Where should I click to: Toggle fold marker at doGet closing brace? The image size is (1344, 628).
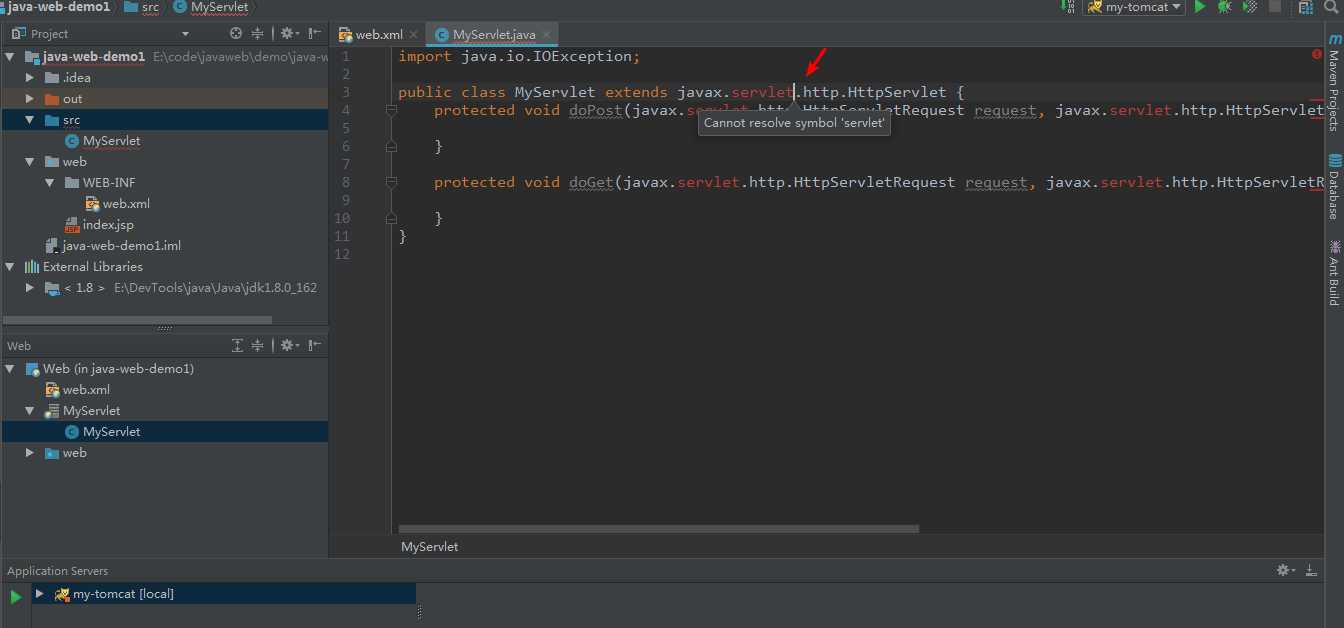tap(392, 219)
